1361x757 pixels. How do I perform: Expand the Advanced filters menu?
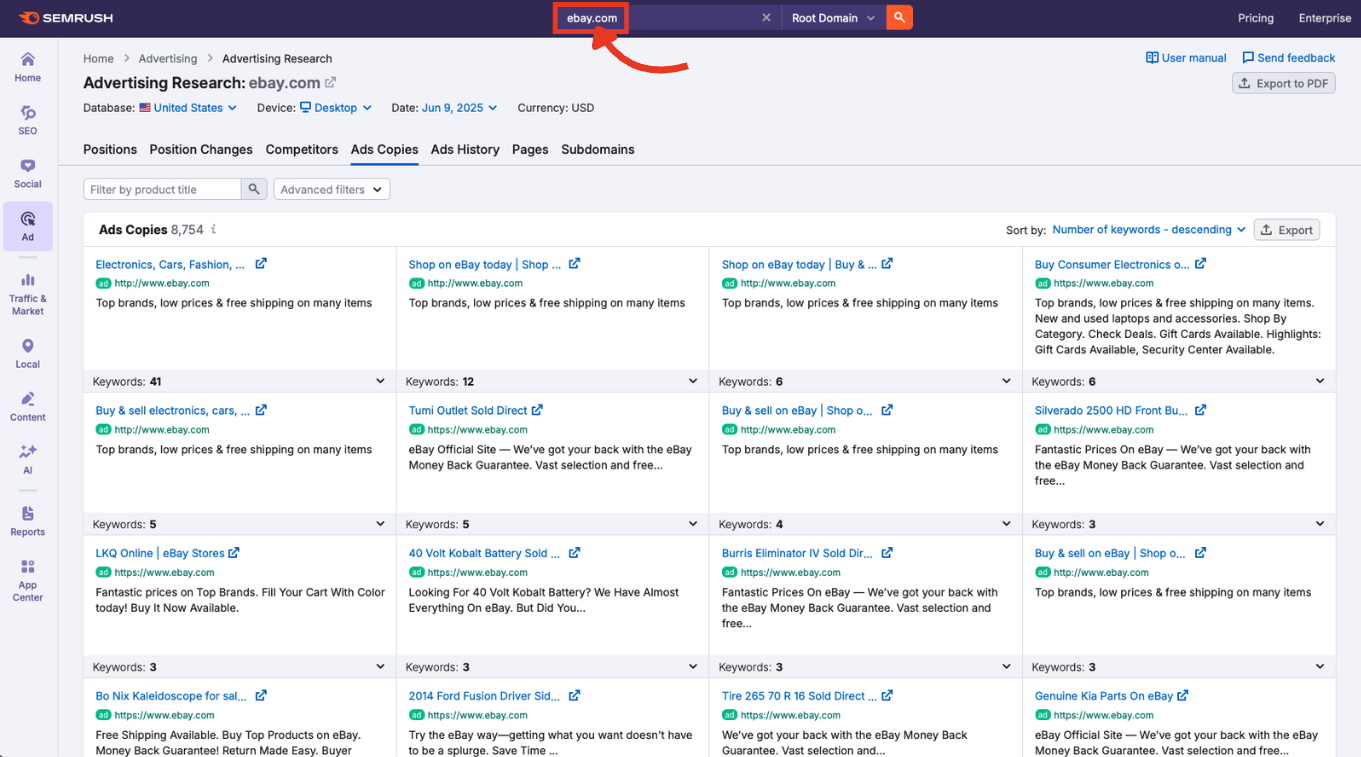point(331,189)
